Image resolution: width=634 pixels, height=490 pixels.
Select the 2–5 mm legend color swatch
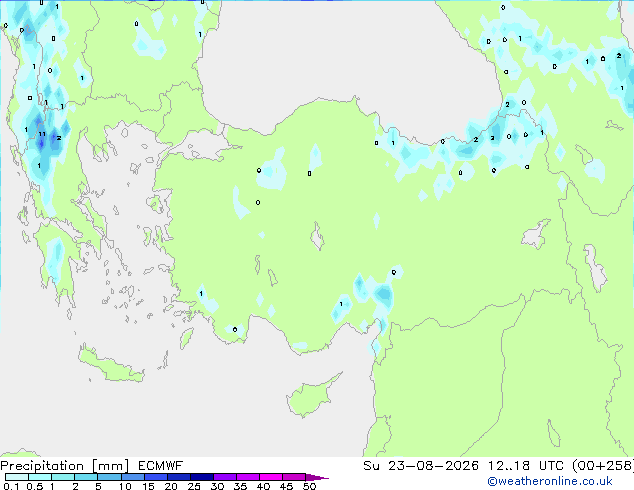(86, 477)
